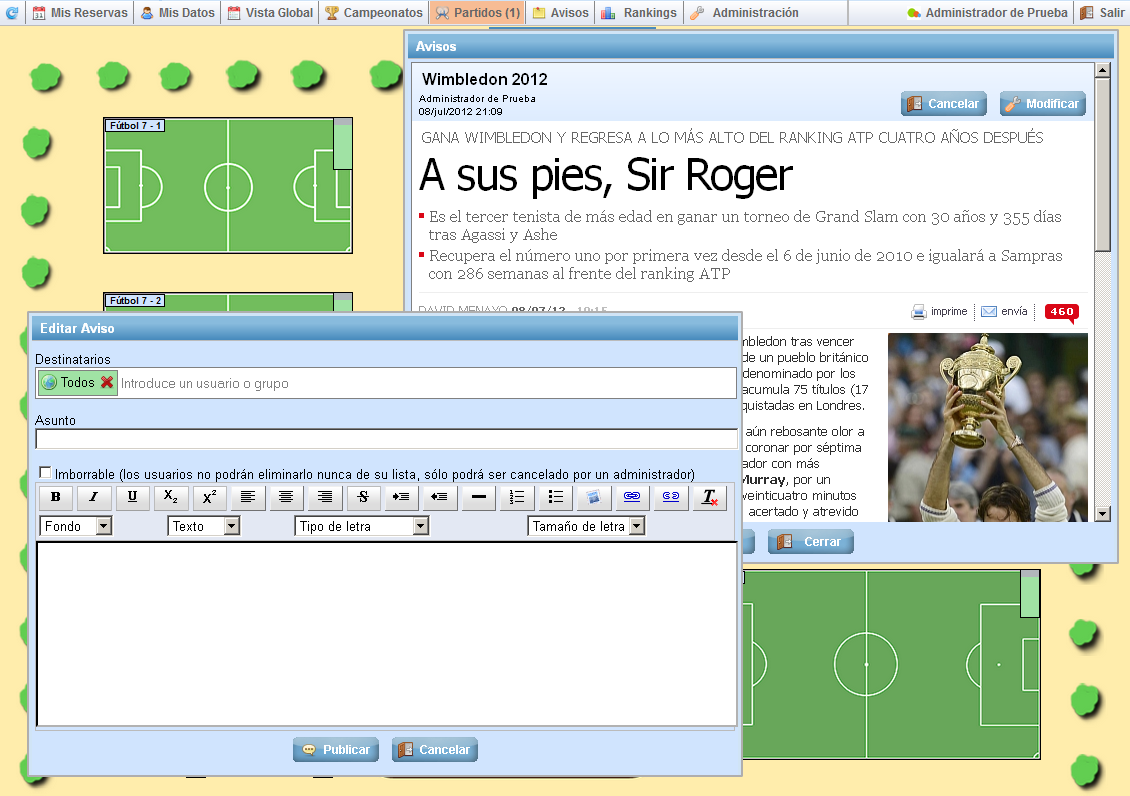Open the Mis Datos menu
The image size is (1130, 796).
(177, 12)
